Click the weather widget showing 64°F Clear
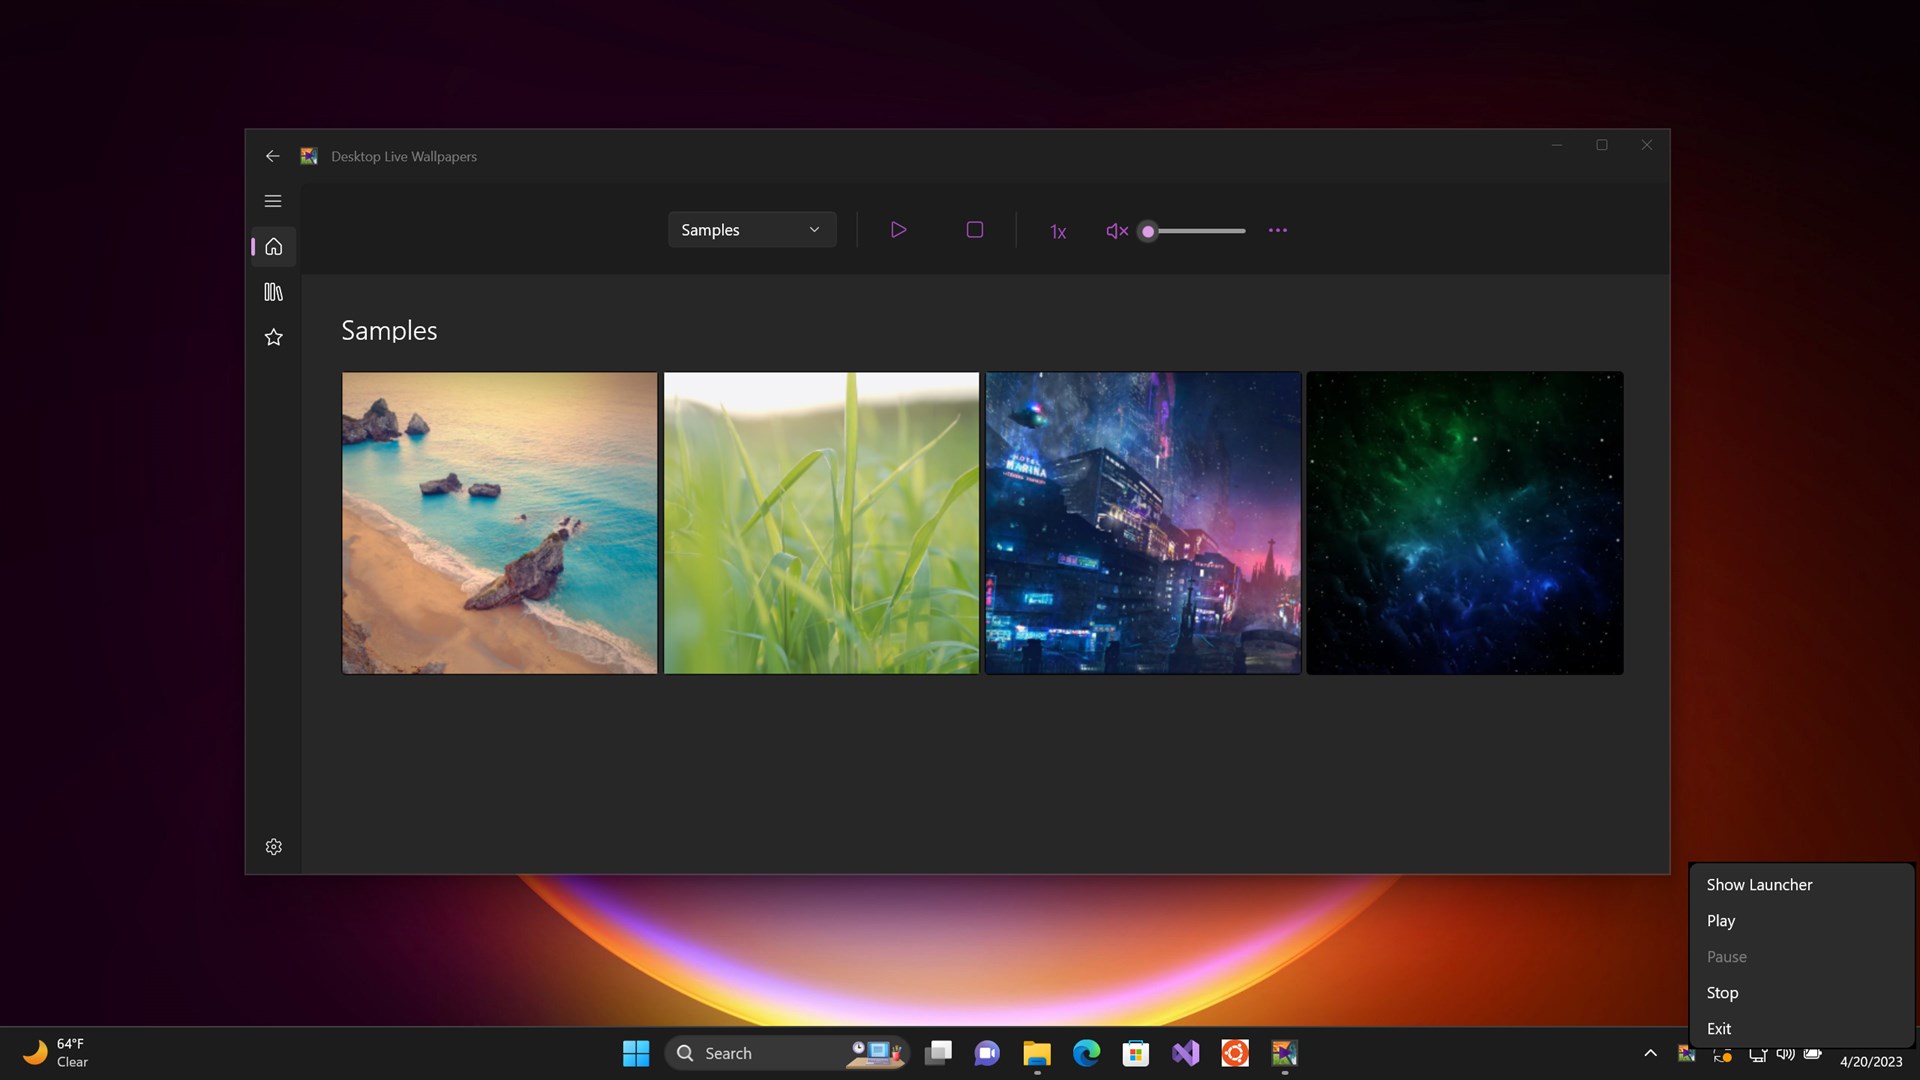1920x1080 pixels. 55,1052
